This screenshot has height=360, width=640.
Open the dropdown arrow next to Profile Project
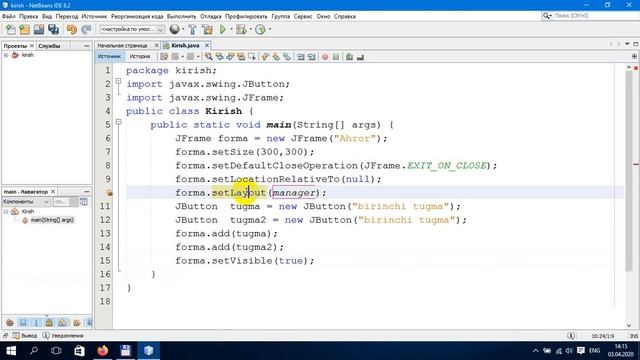[270, 29]
